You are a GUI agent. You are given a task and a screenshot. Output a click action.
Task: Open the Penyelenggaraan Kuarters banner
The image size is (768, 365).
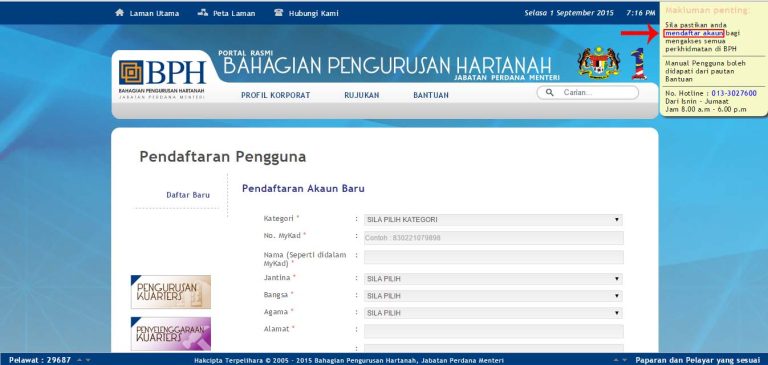[171, 334]
